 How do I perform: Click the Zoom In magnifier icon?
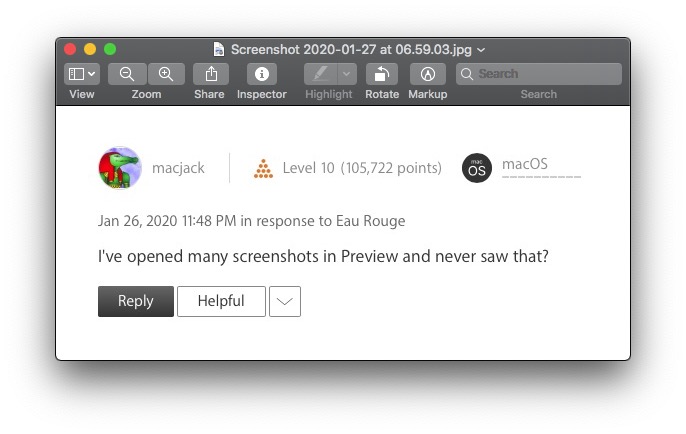pyautogui.click(x=166, y=74)
